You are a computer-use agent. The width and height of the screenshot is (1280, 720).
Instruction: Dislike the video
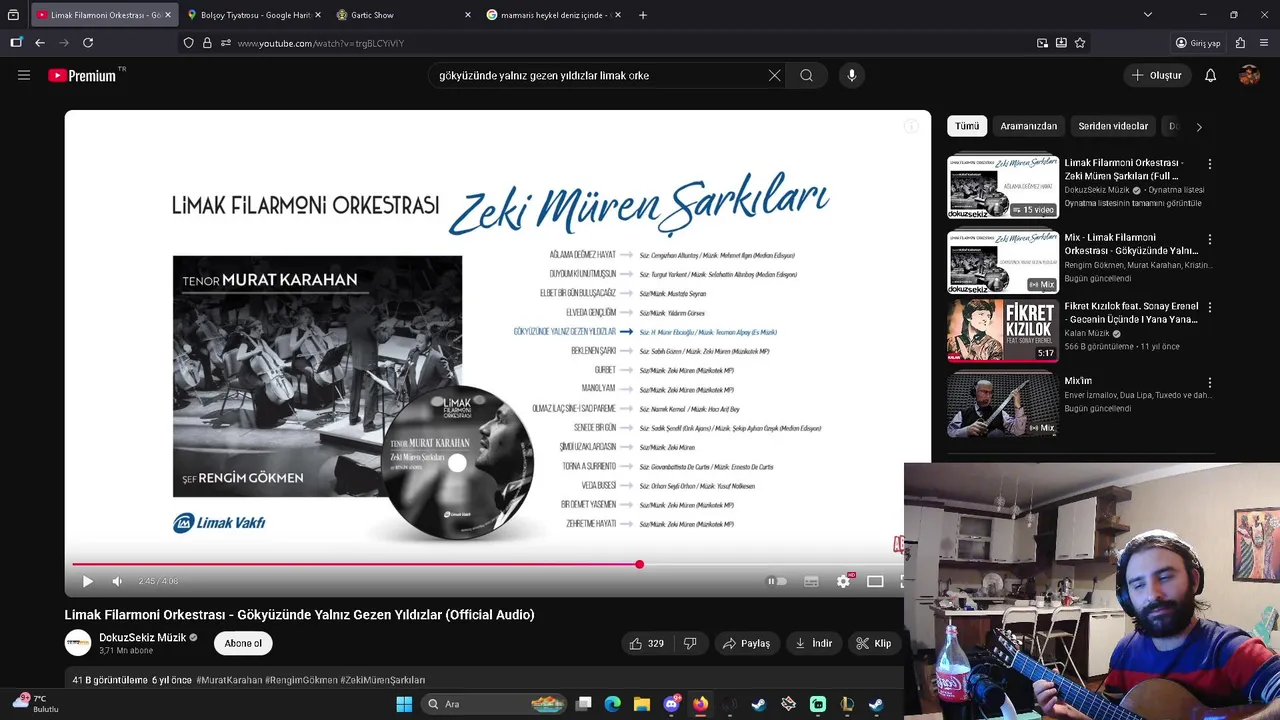click(690, 643)
